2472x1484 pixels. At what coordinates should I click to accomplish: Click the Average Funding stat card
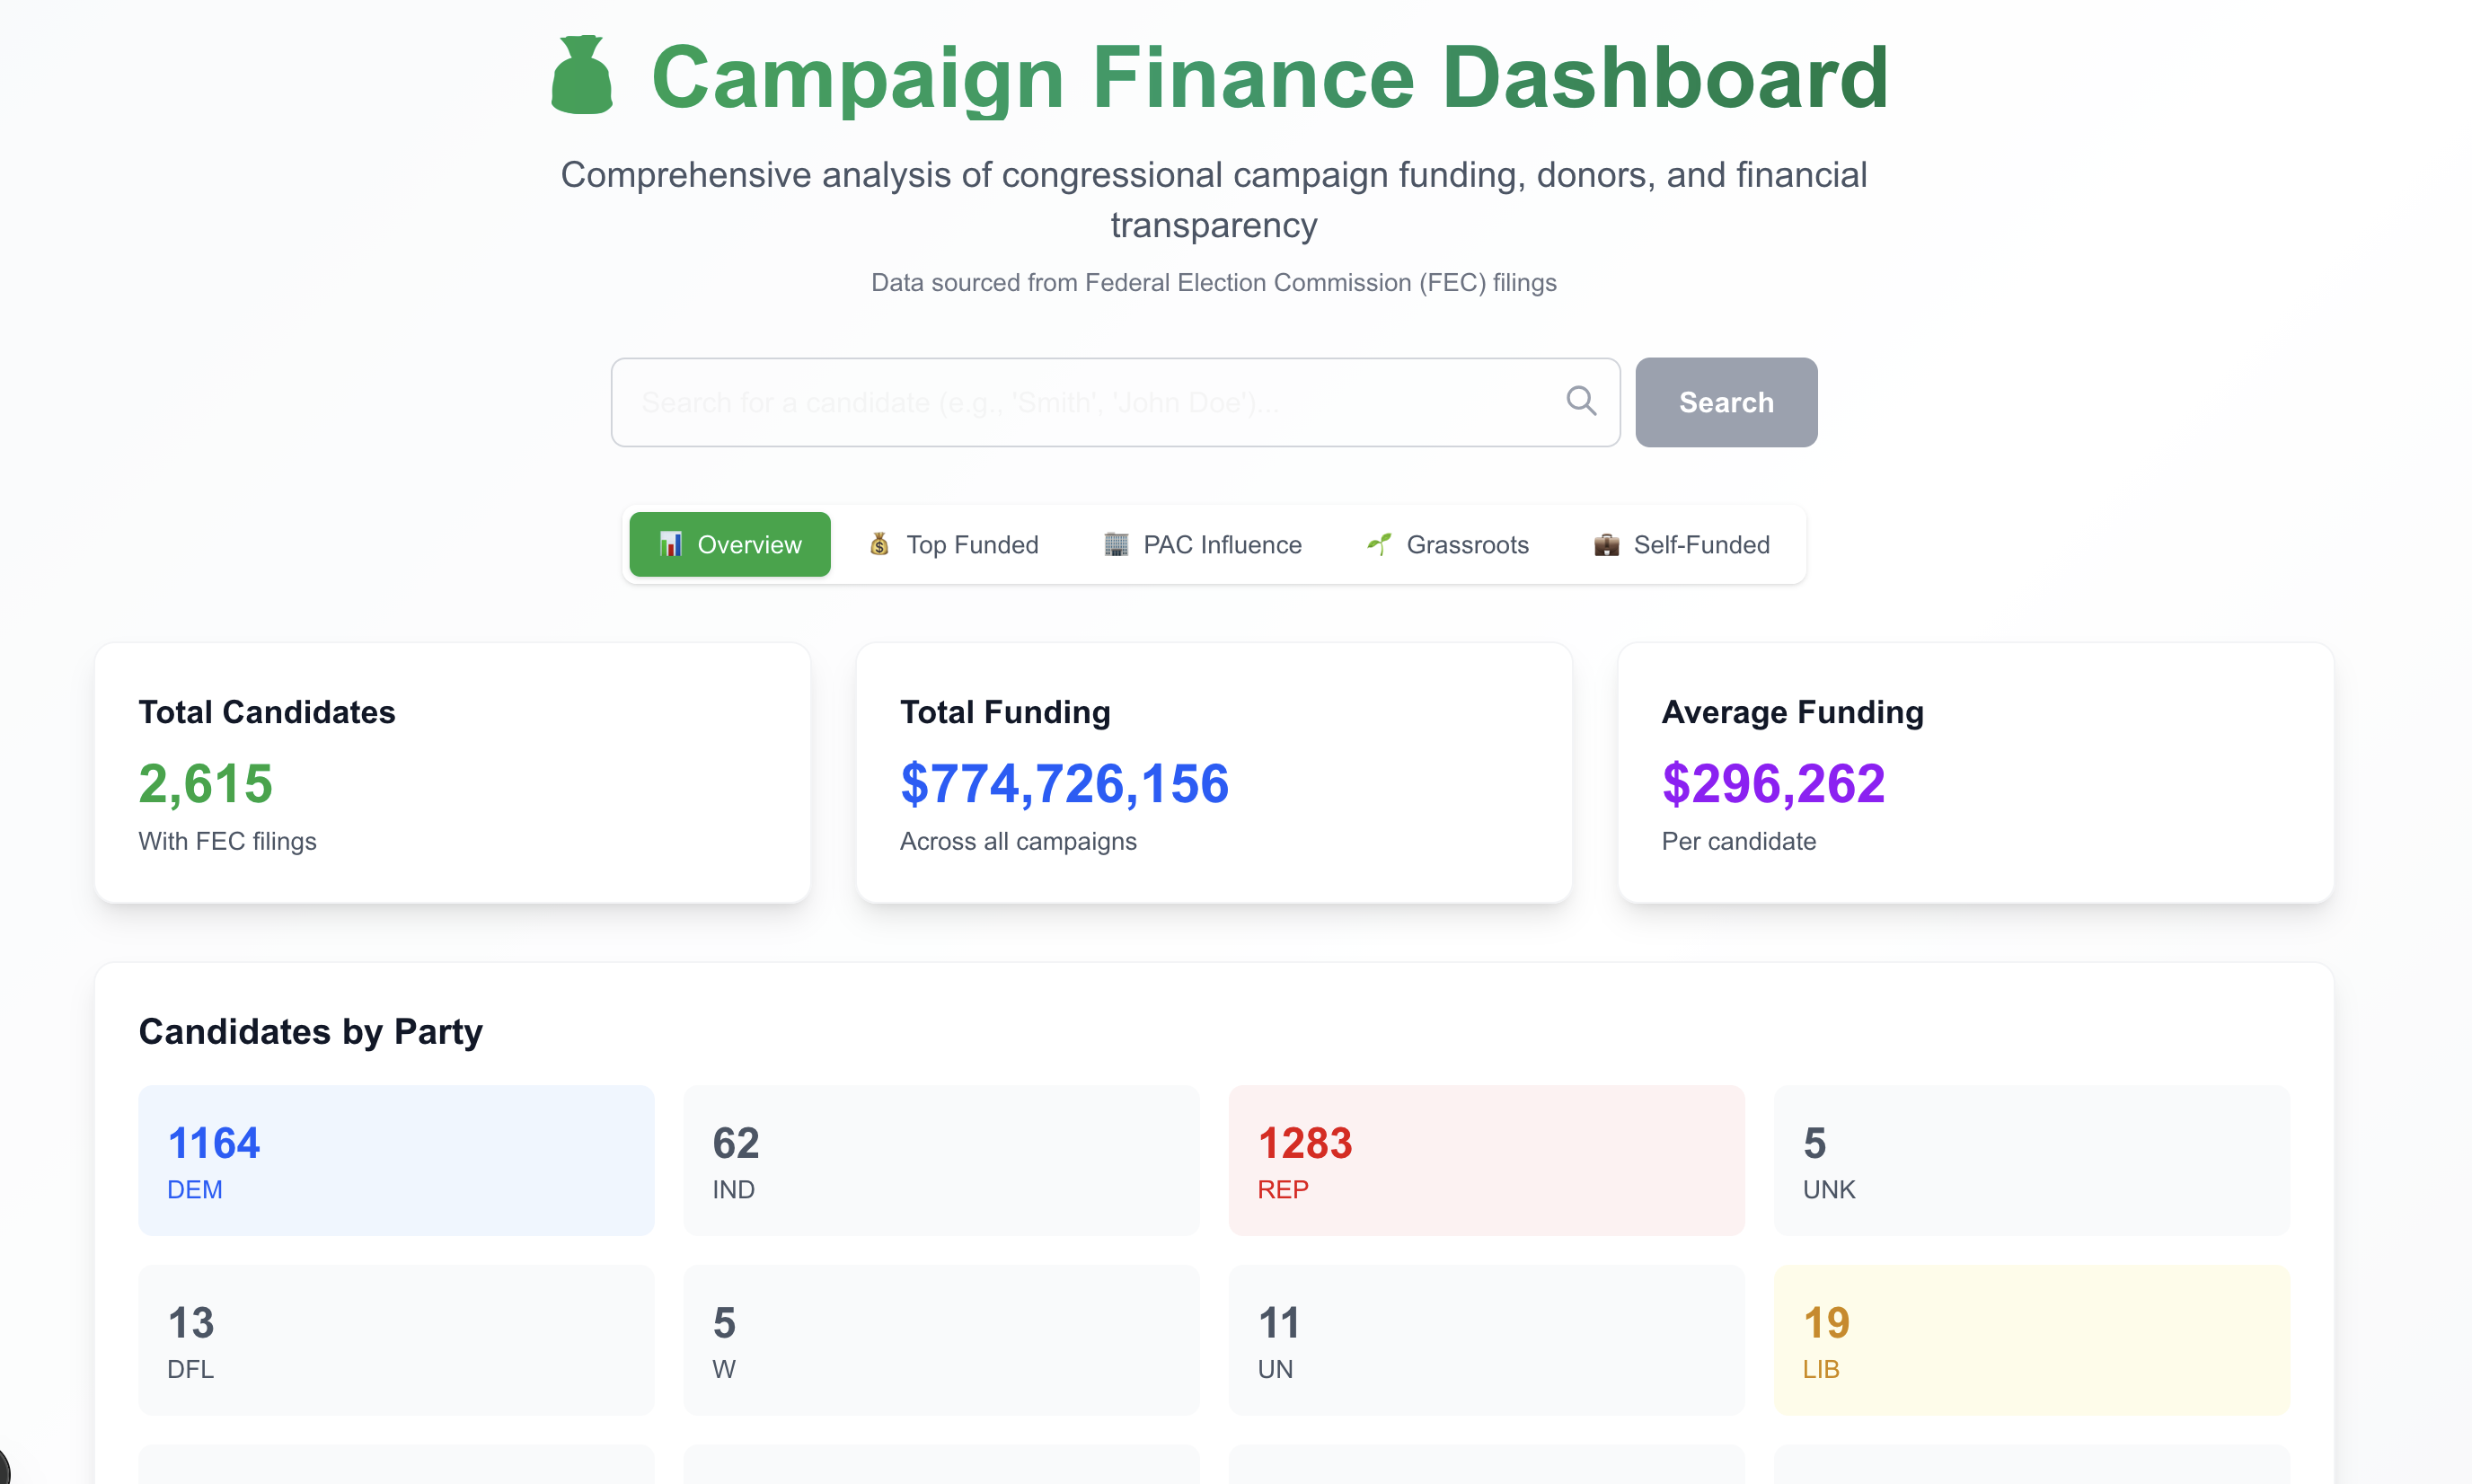1975,773
